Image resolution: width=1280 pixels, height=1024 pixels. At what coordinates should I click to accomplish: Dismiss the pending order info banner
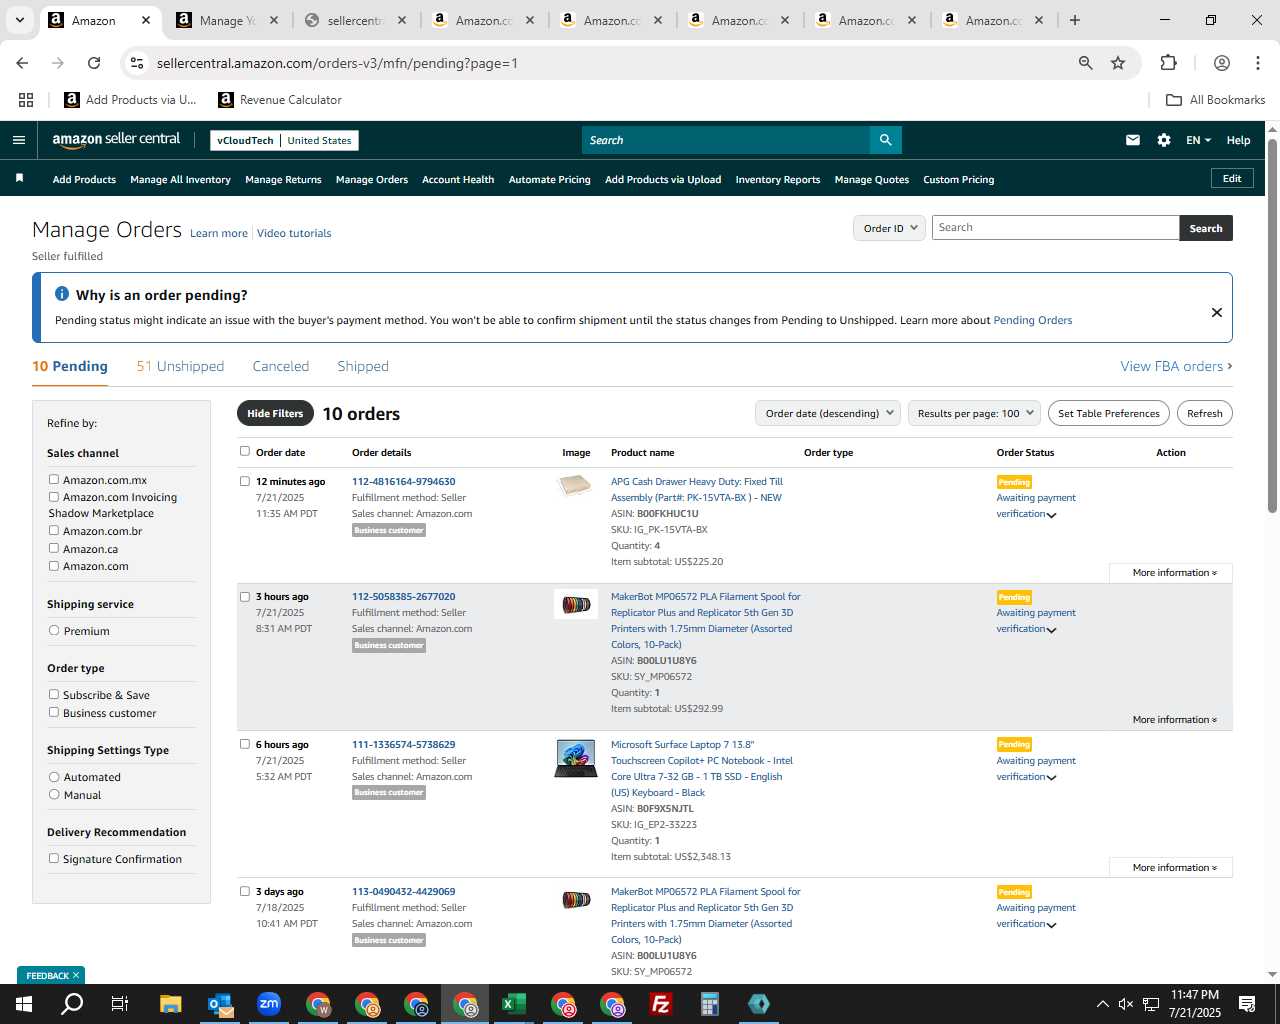click(1217, 312)
